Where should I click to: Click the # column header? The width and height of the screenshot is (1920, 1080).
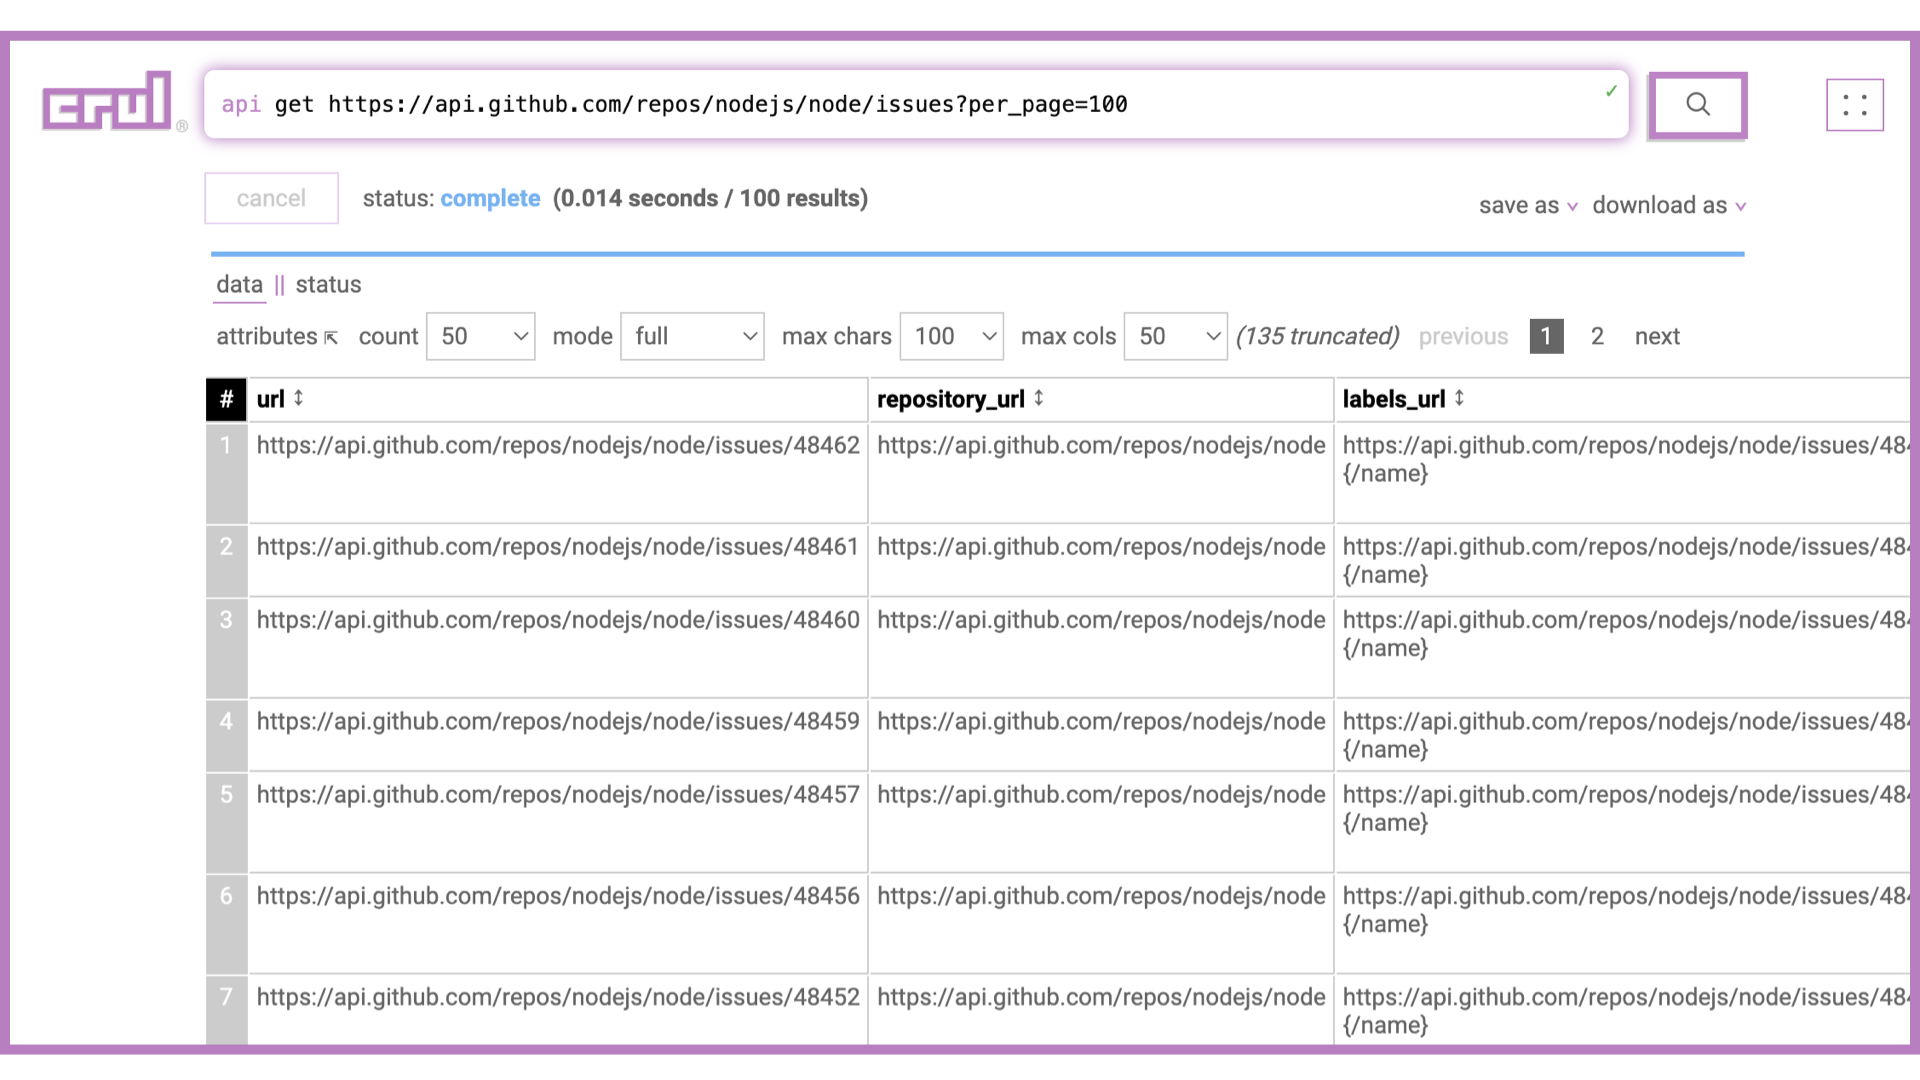coord(227,399)
